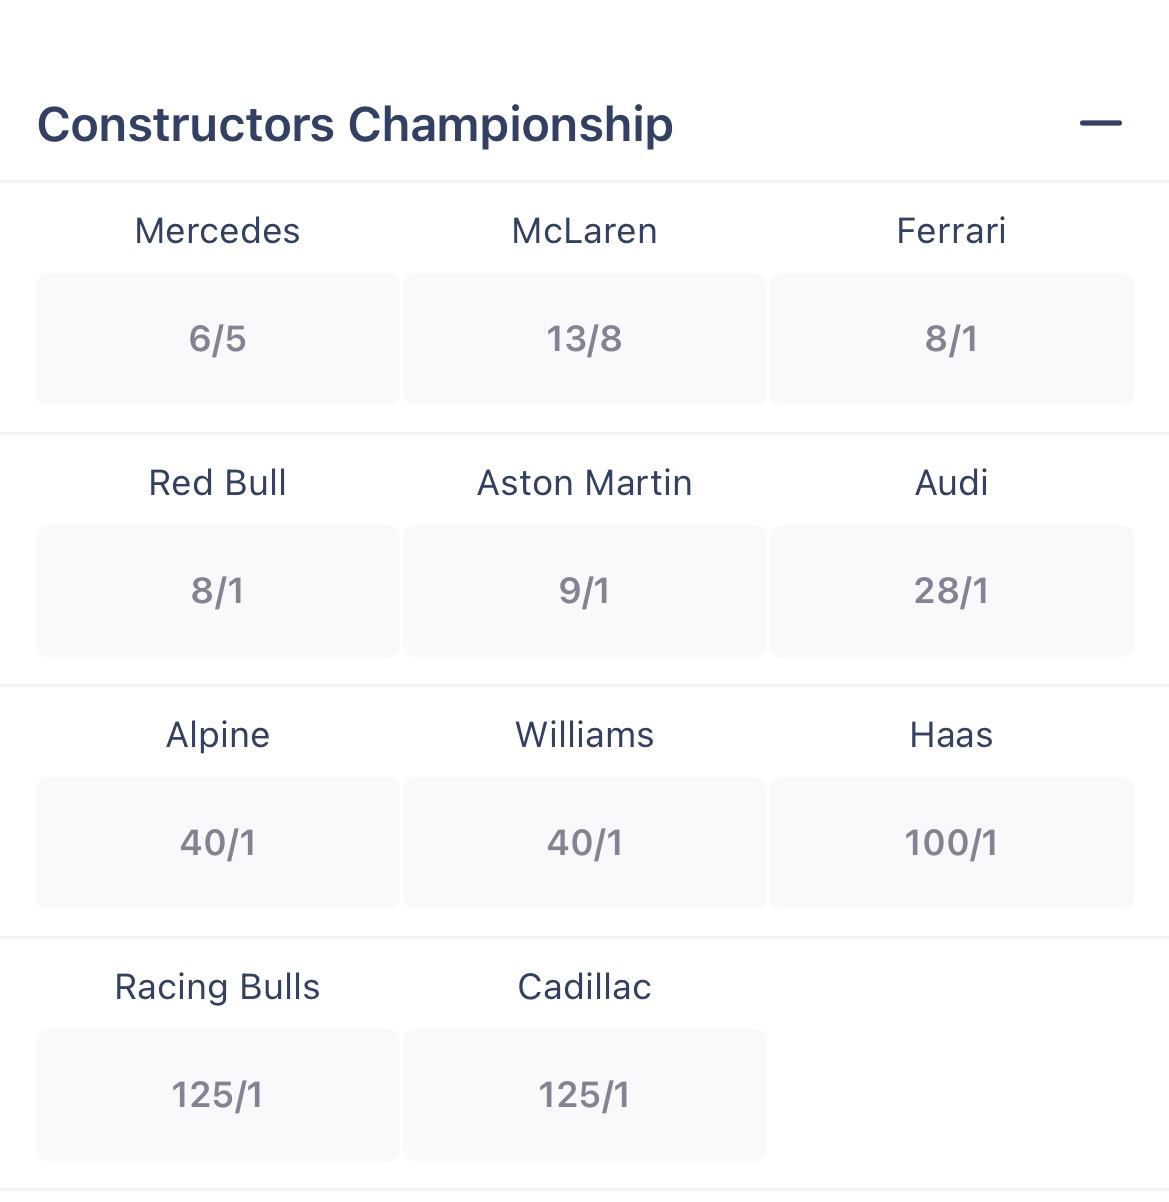Viewport: 1169px width, 1202px height.
Task: Click the McLaren team label
Action: click(584, 231)
